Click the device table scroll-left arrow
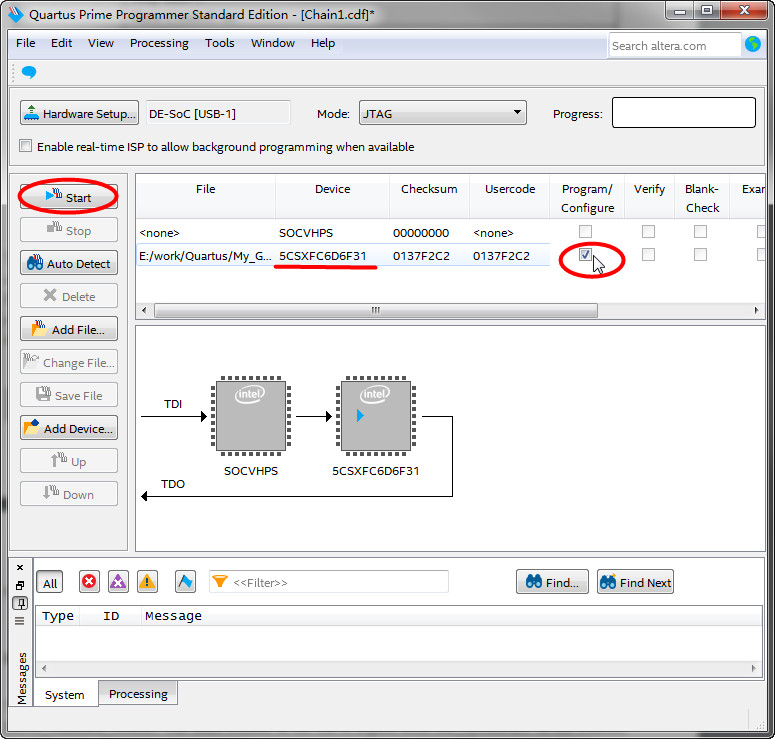This screenshot has height=739, width=775. 144,310
